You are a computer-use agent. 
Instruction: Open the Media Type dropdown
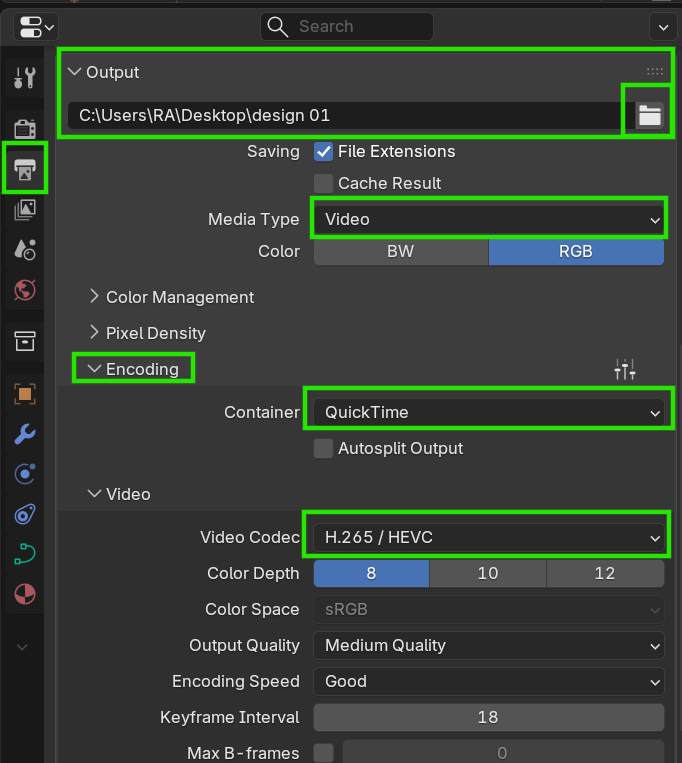coord(489,219)
